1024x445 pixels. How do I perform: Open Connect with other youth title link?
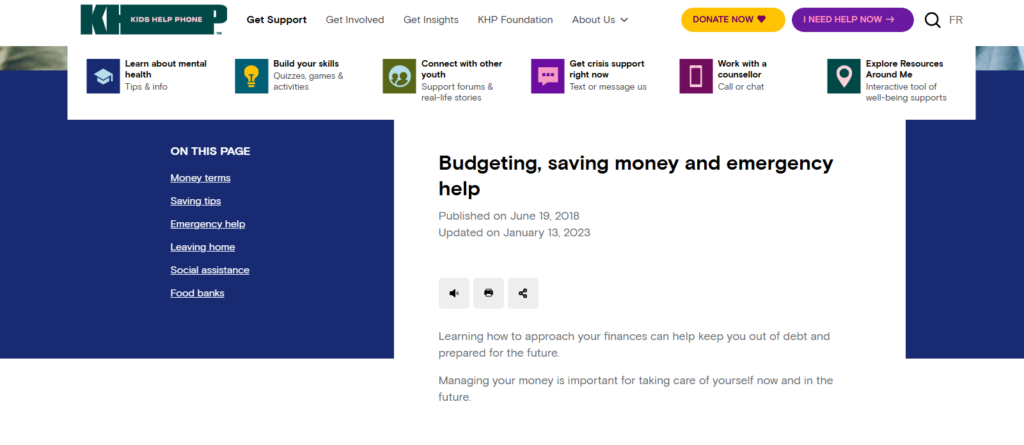click(x=462, y=69)
